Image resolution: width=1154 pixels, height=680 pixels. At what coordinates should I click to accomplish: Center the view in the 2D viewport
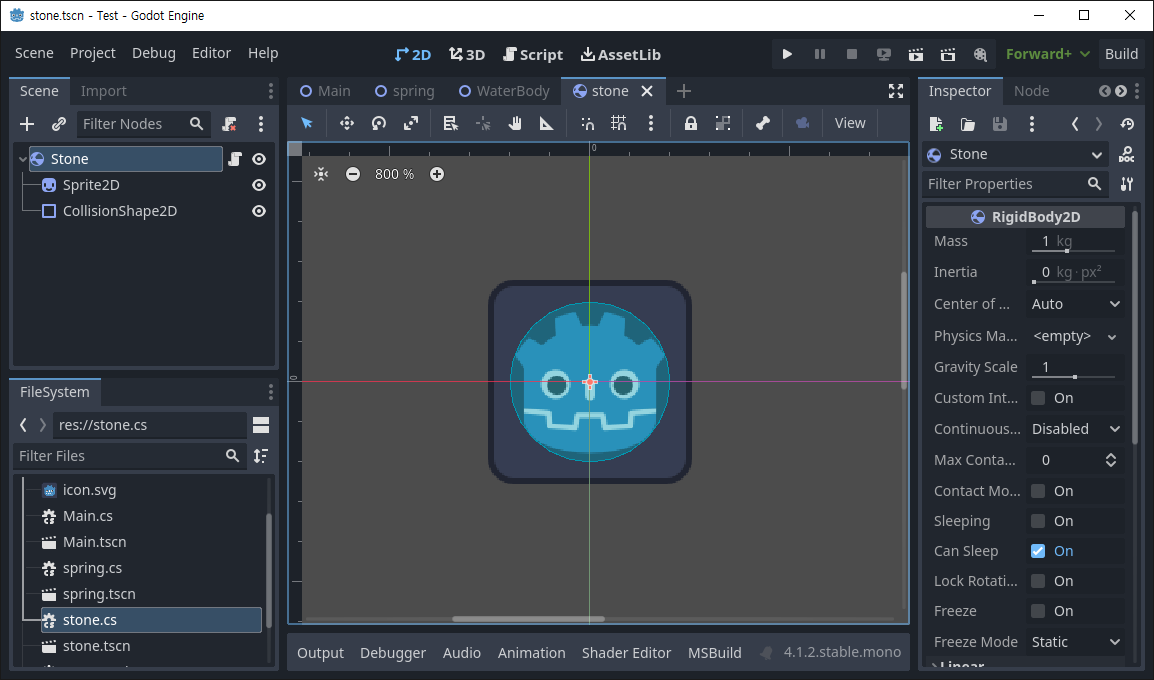click(321, 174)
